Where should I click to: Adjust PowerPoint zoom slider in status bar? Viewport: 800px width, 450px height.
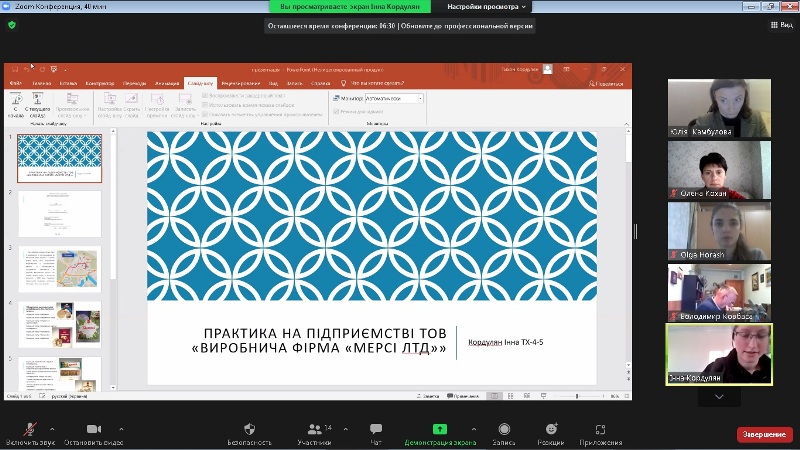(x=577, y=396)
